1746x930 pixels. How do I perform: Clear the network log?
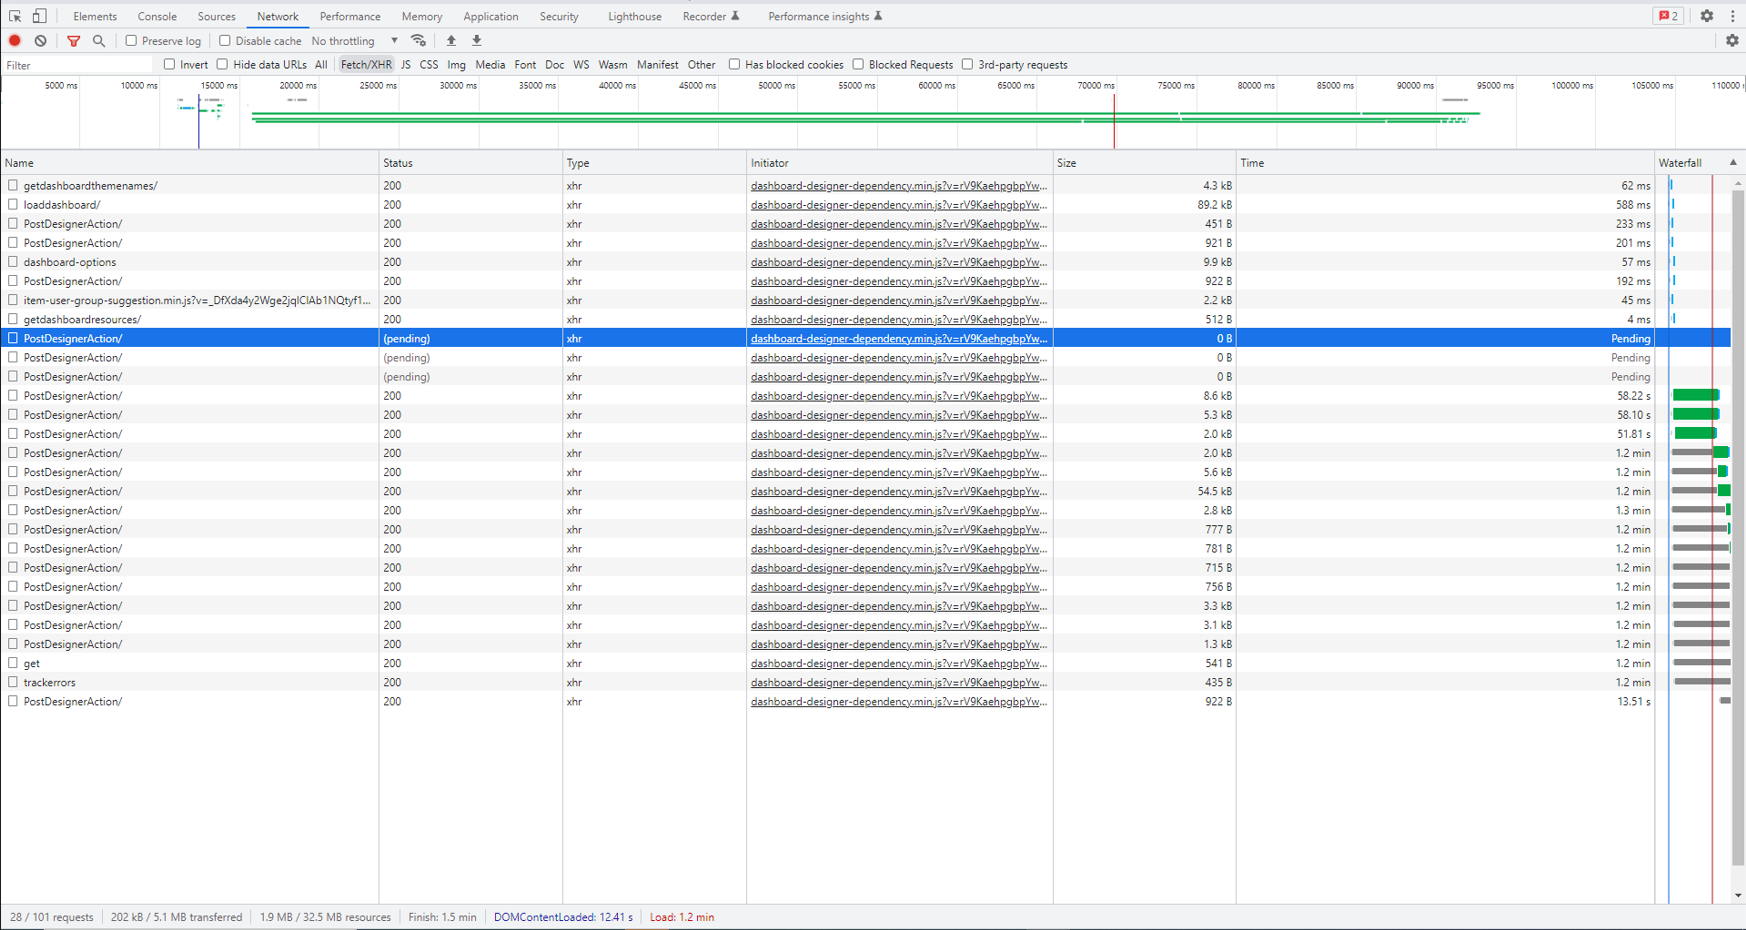(x=40, y=40)
